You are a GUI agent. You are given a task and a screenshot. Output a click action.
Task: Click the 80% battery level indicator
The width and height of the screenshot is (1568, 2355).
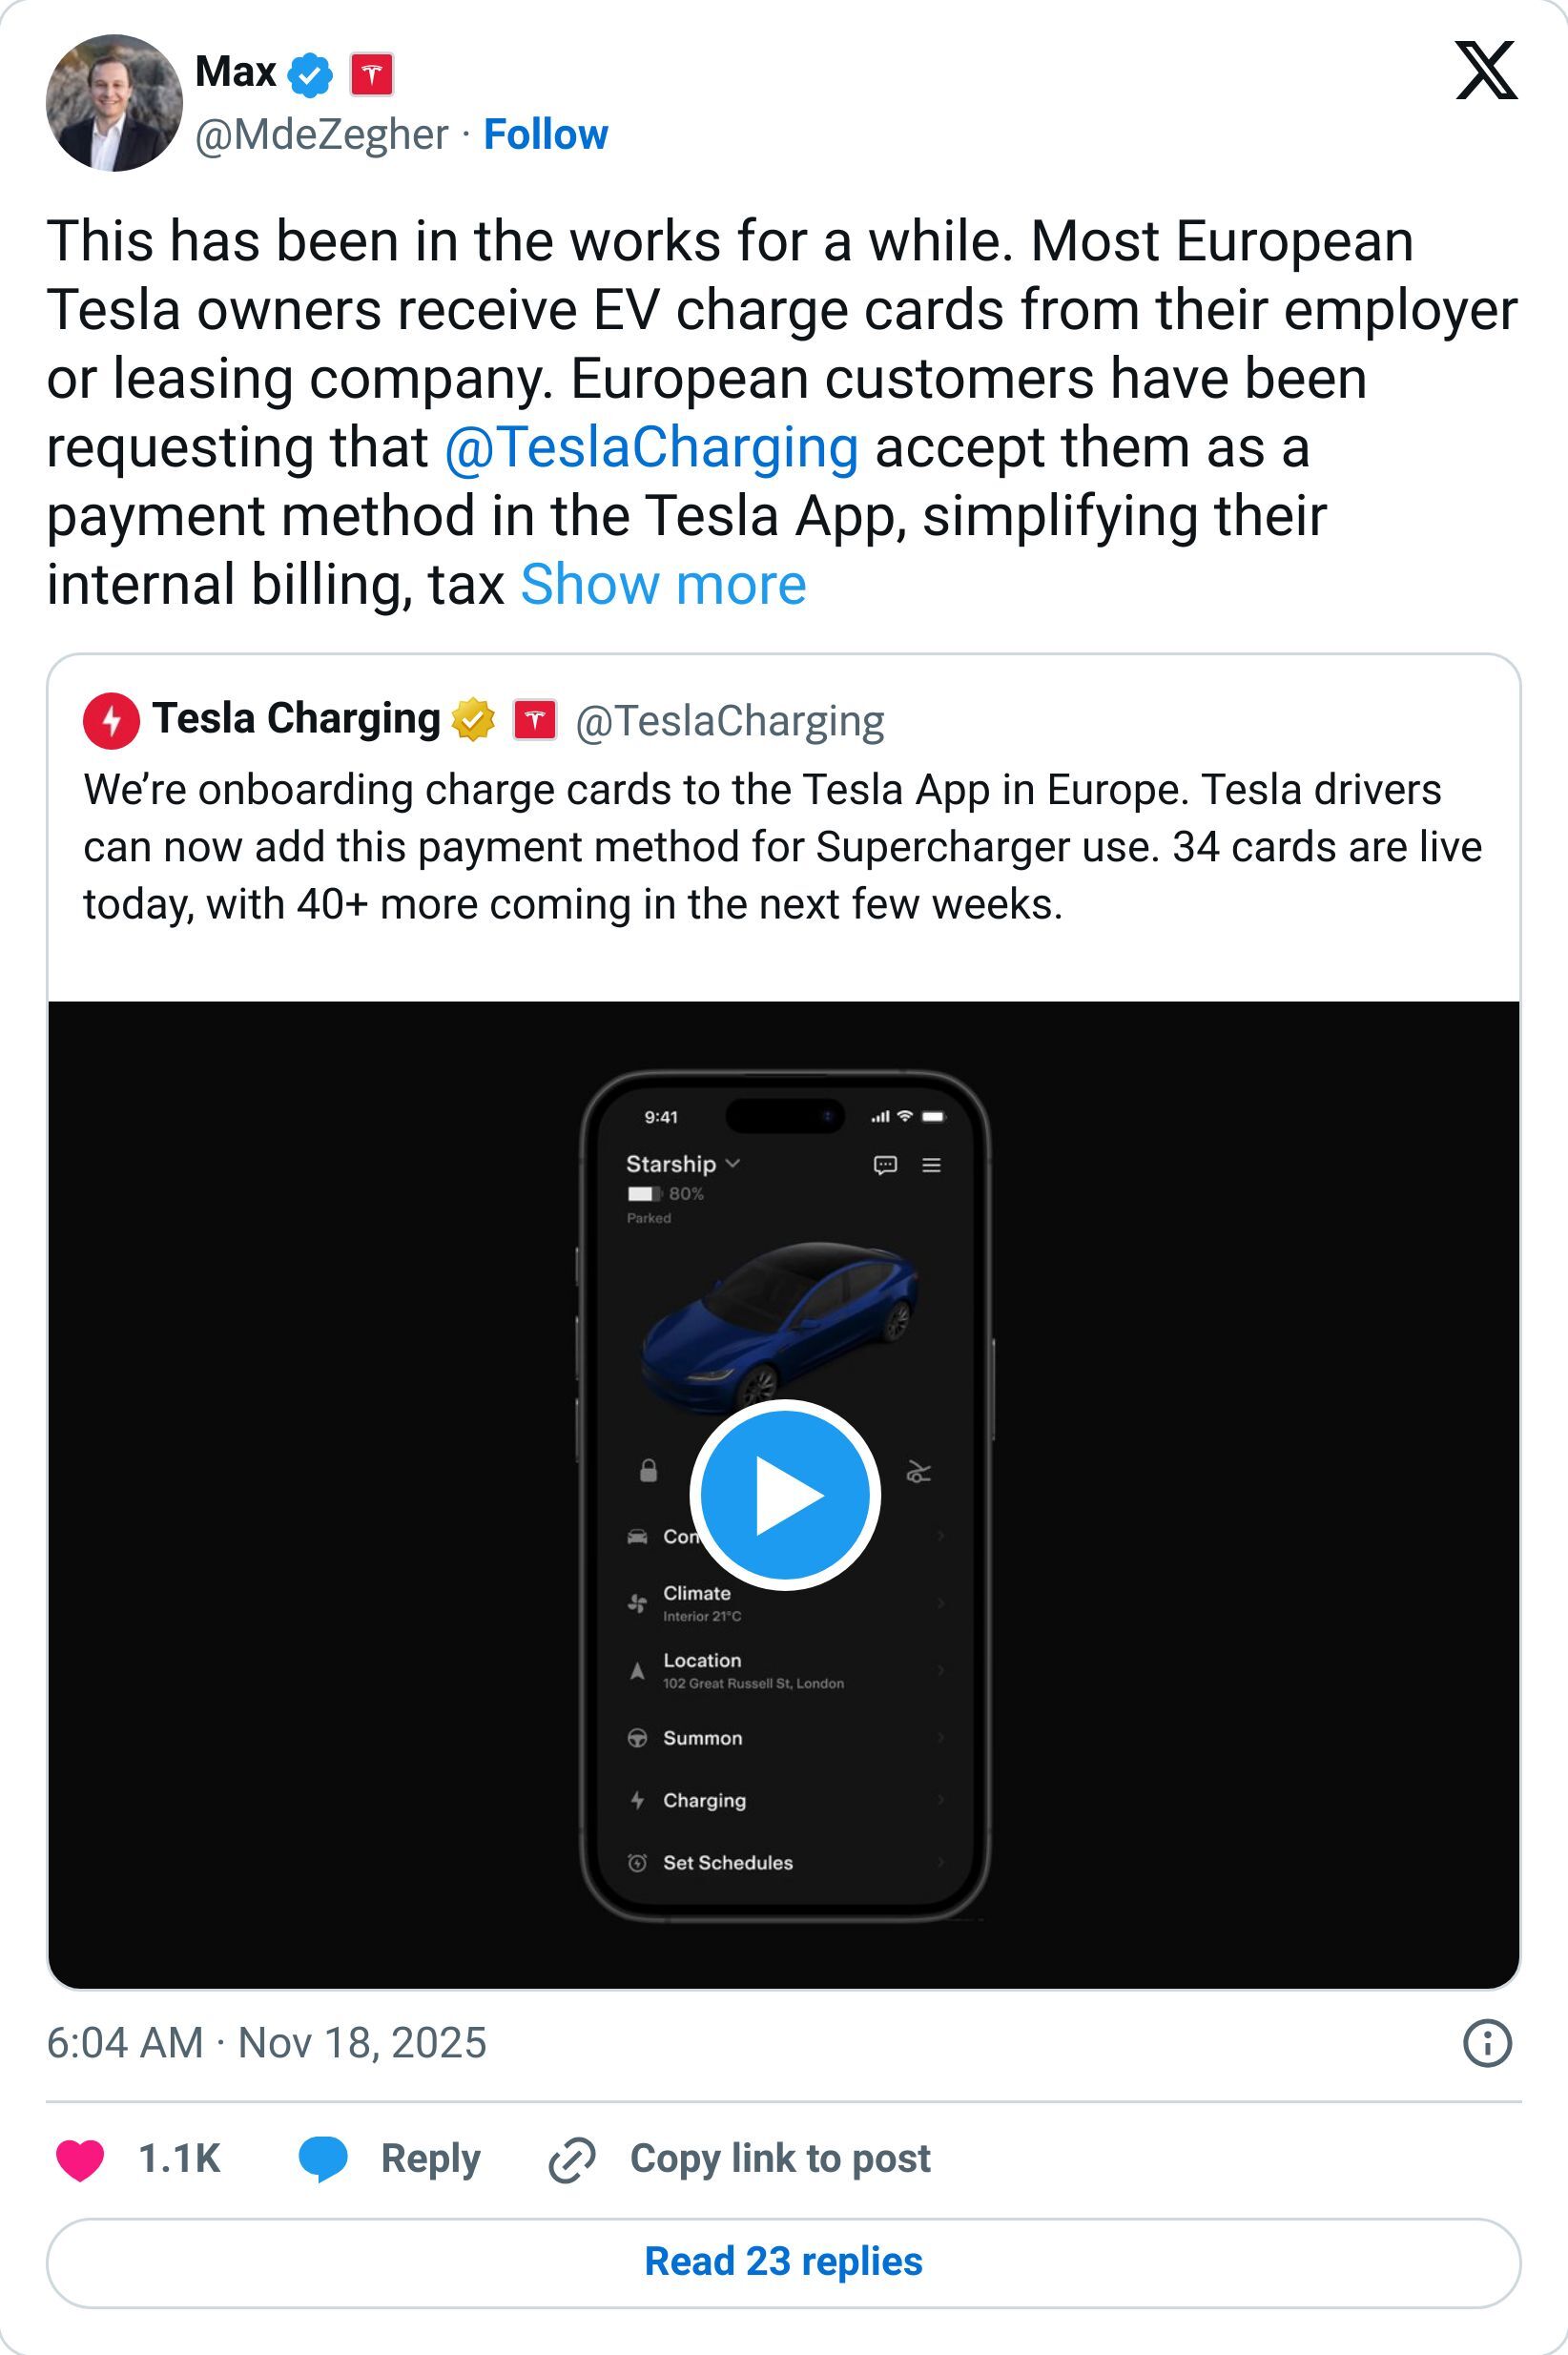(664, 1194)
